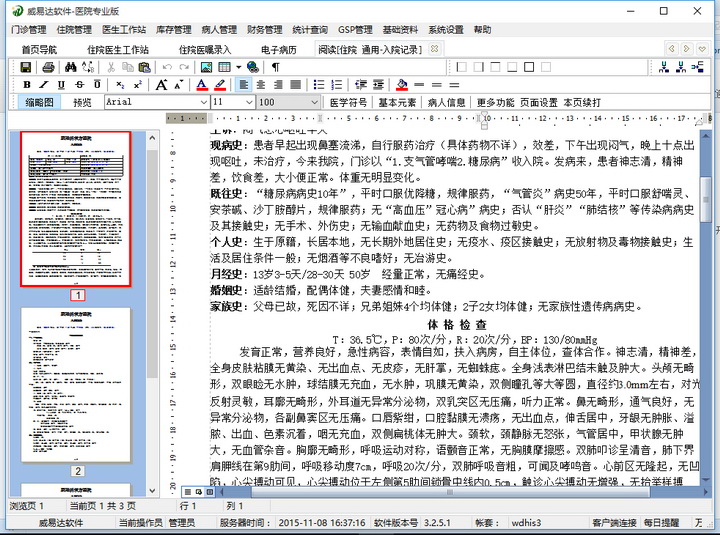
Task: Toggle Strikethrough formatting
Action: point(79,85)
